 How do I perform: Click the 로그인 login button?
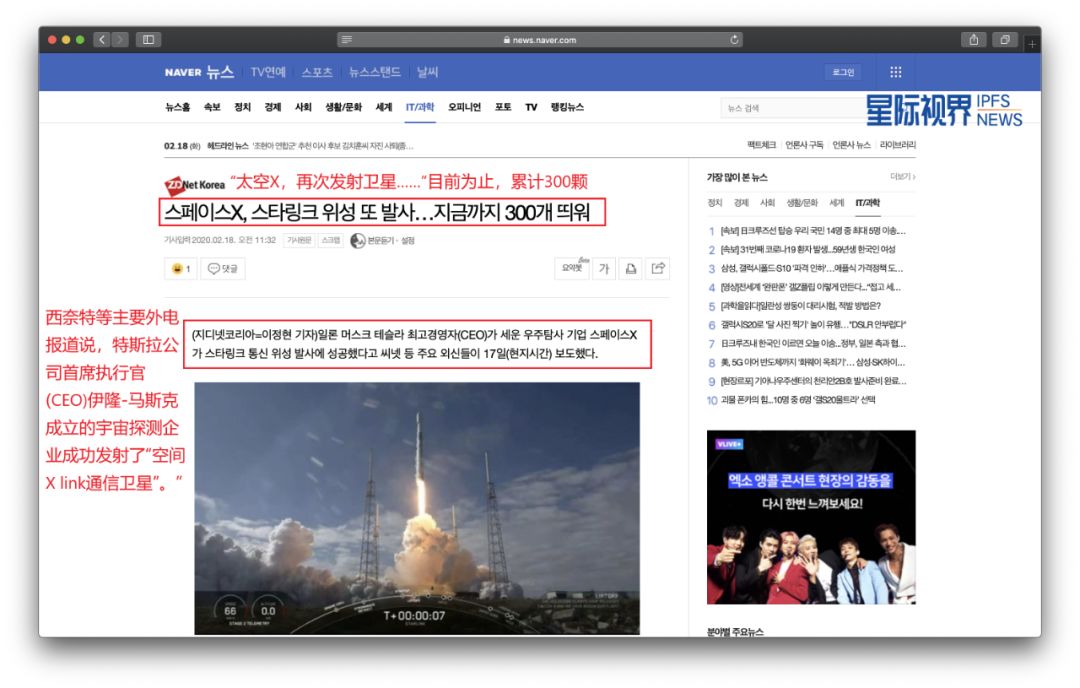click(843, 72)
